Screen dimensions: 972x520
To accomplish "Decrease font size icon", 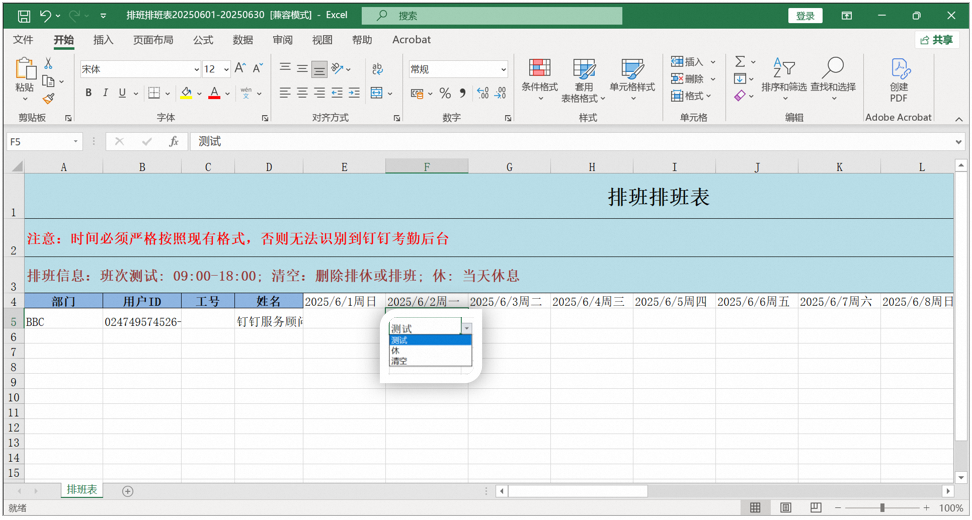I will point(258,69).
